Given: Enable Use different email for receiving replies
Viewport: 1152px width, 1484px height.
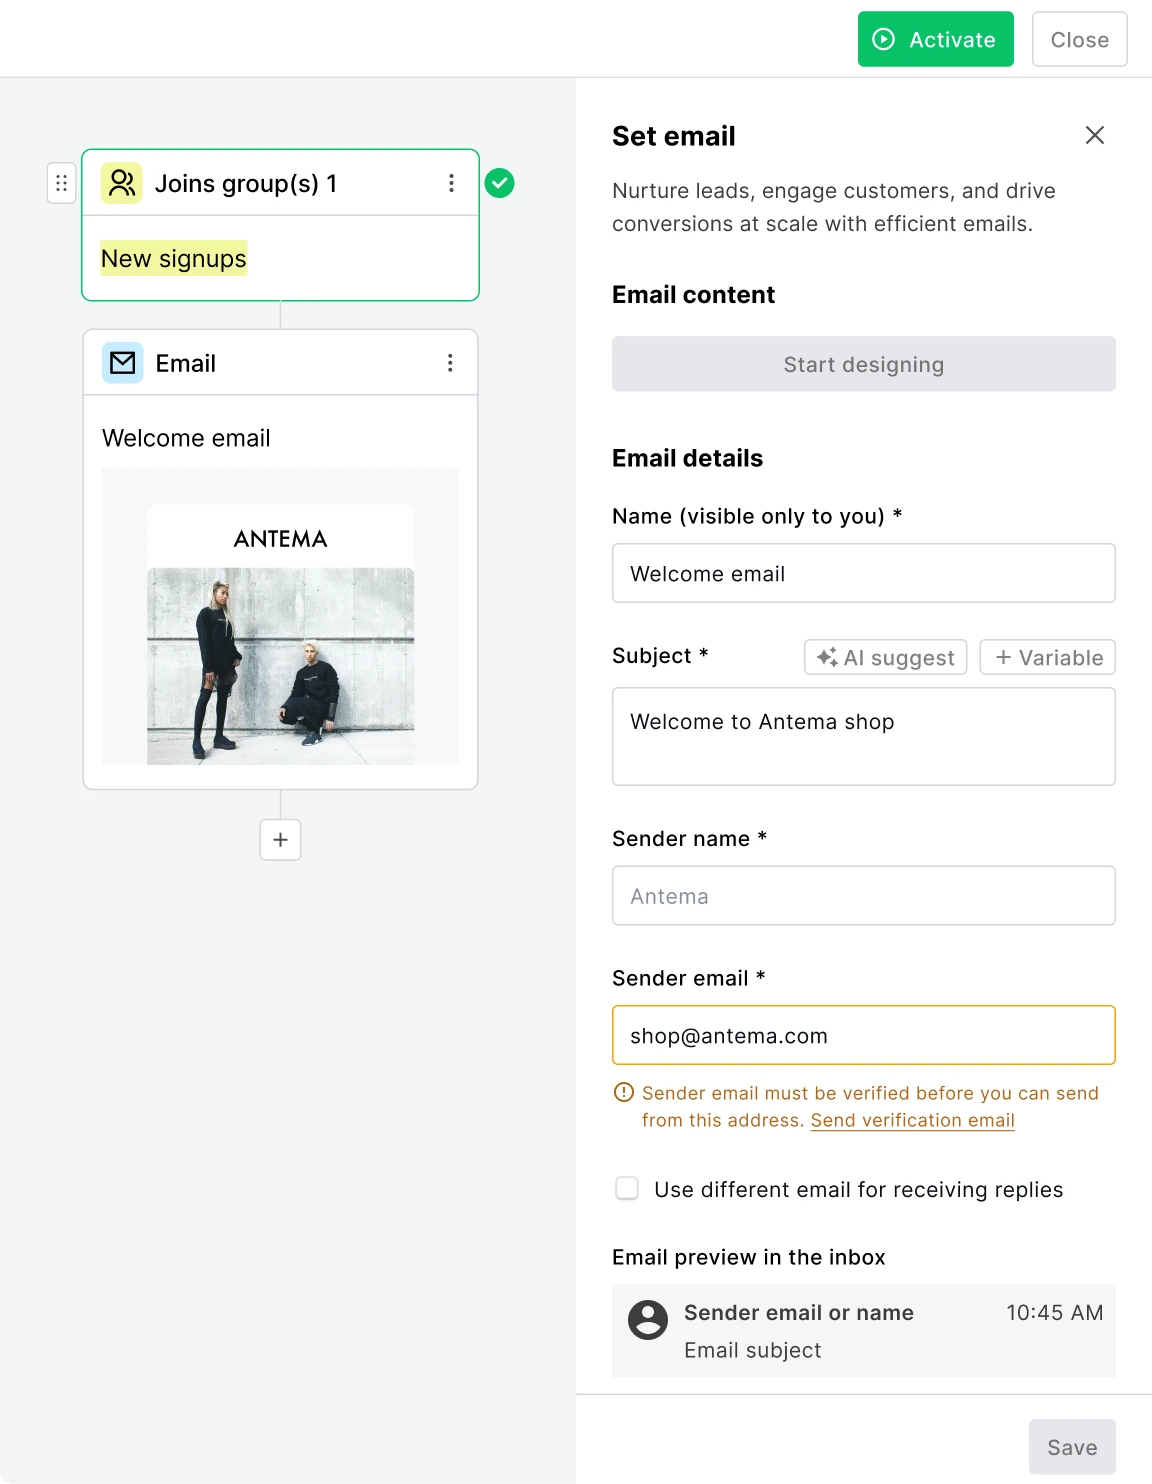Looking at the screenshot, I should (x=627, y=1189).
